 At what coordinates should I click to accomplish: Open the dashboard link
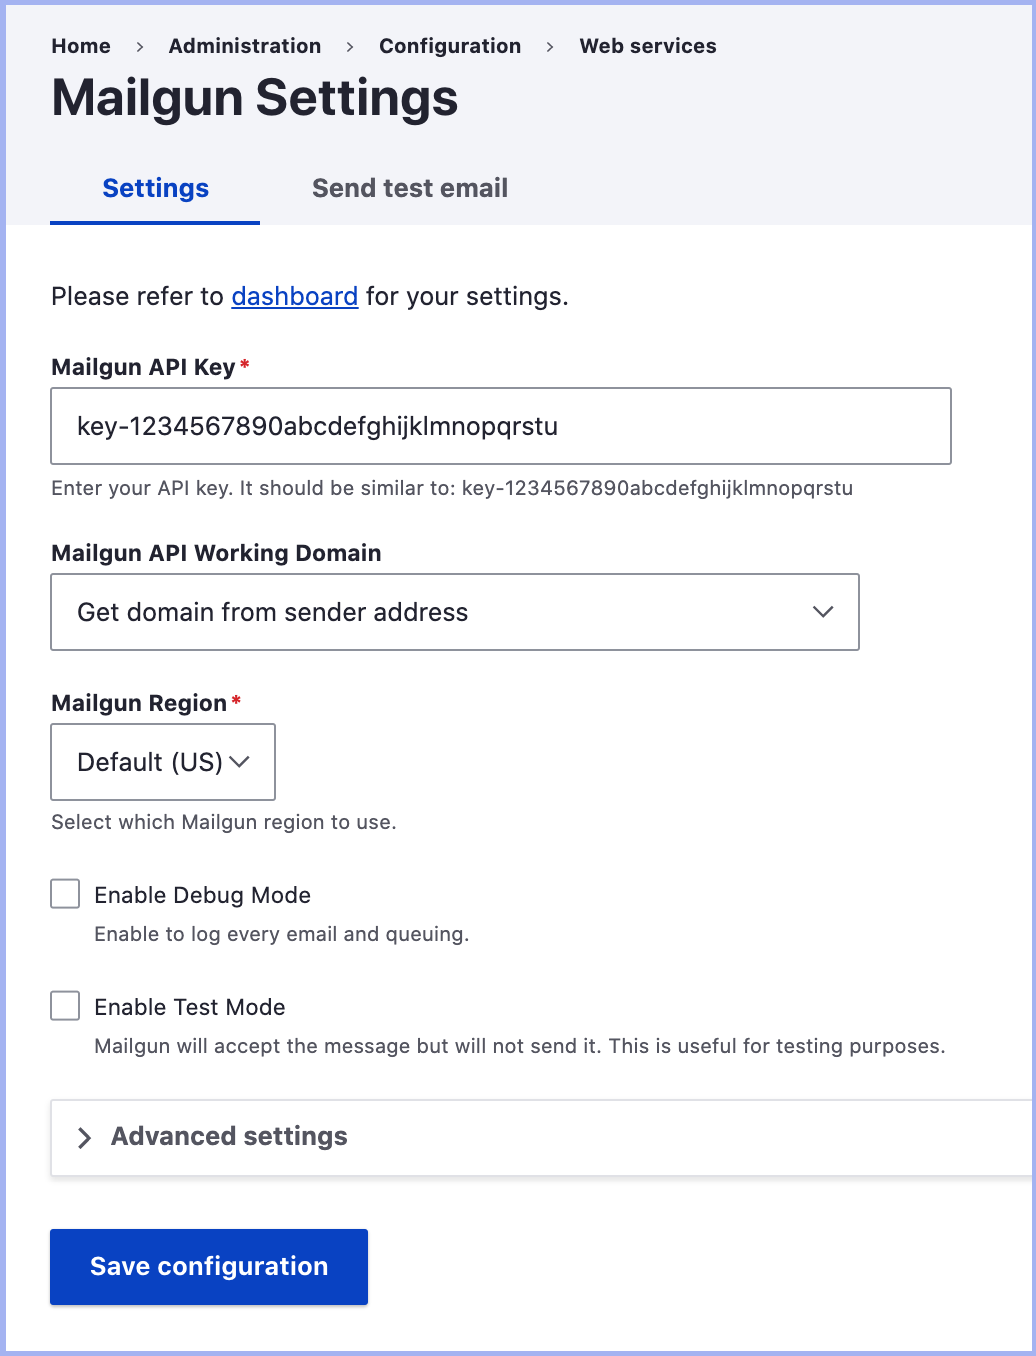pos(294,296)
